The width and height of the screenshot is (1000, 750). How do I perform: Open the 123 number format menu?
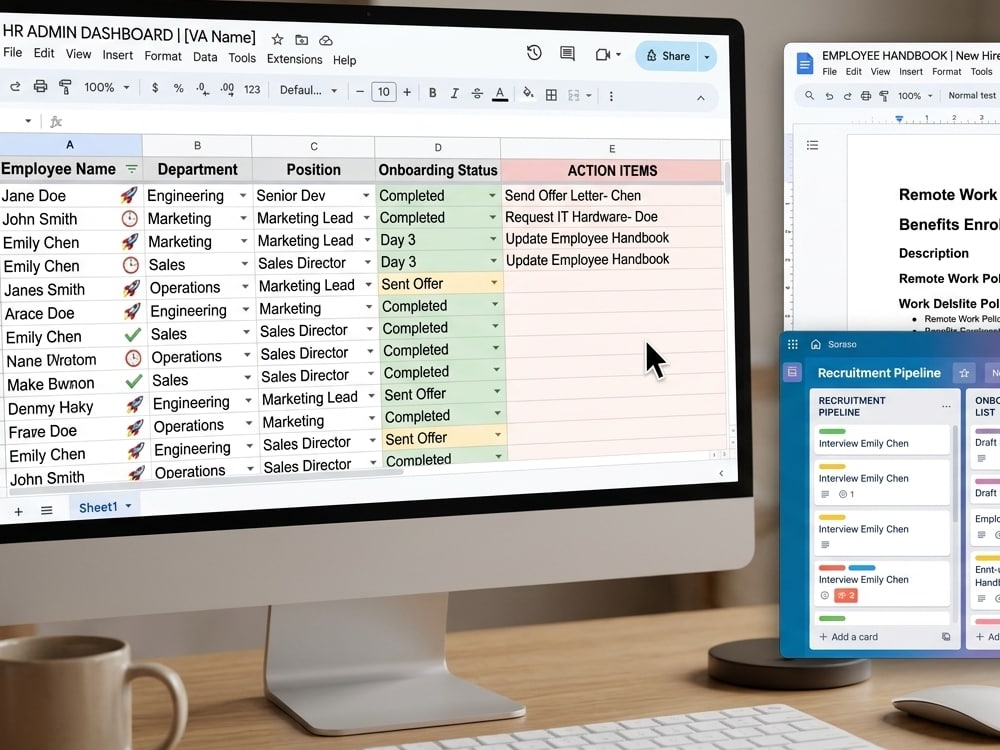[252, 90]
